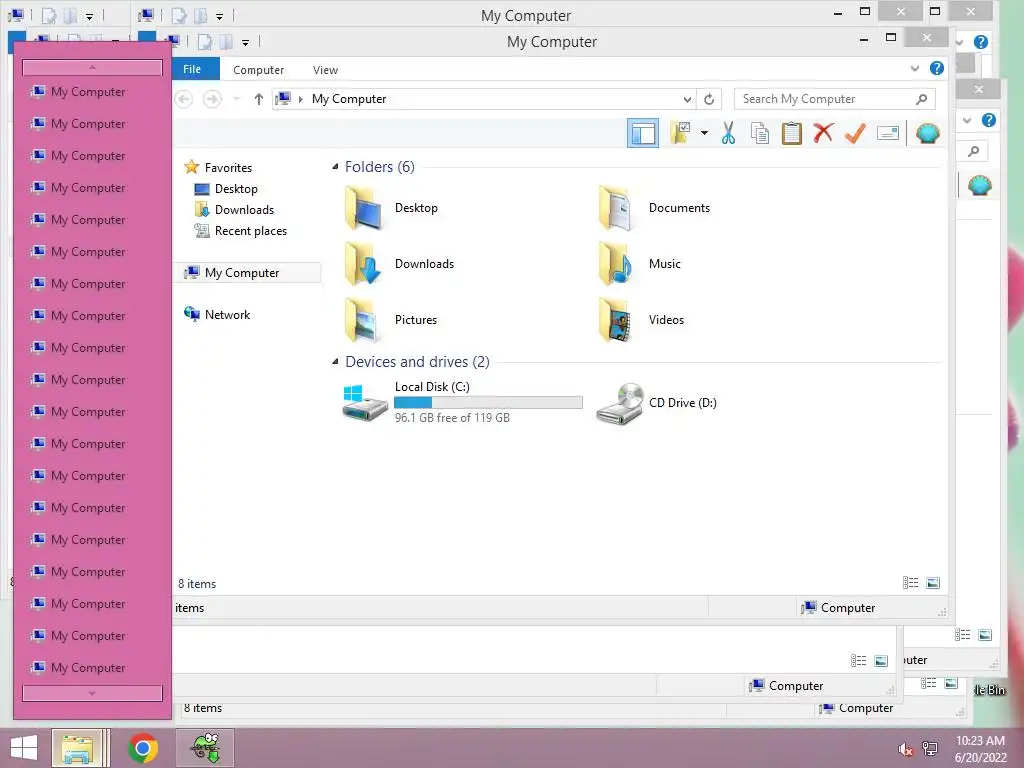This screenshot has width=1024, height=768.
Task: Select the CD Drive (D:)
Action: point(657,403)
